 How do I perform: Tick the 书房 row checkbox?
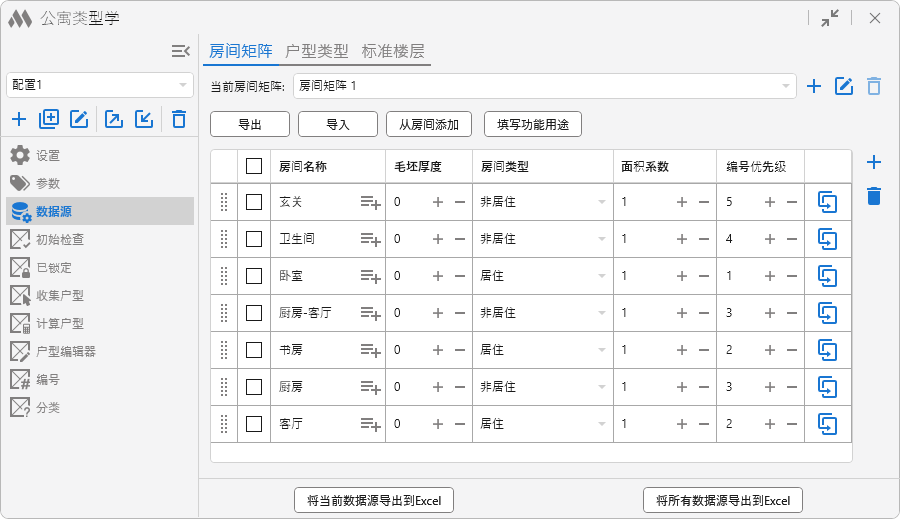(x=254, y=350)
